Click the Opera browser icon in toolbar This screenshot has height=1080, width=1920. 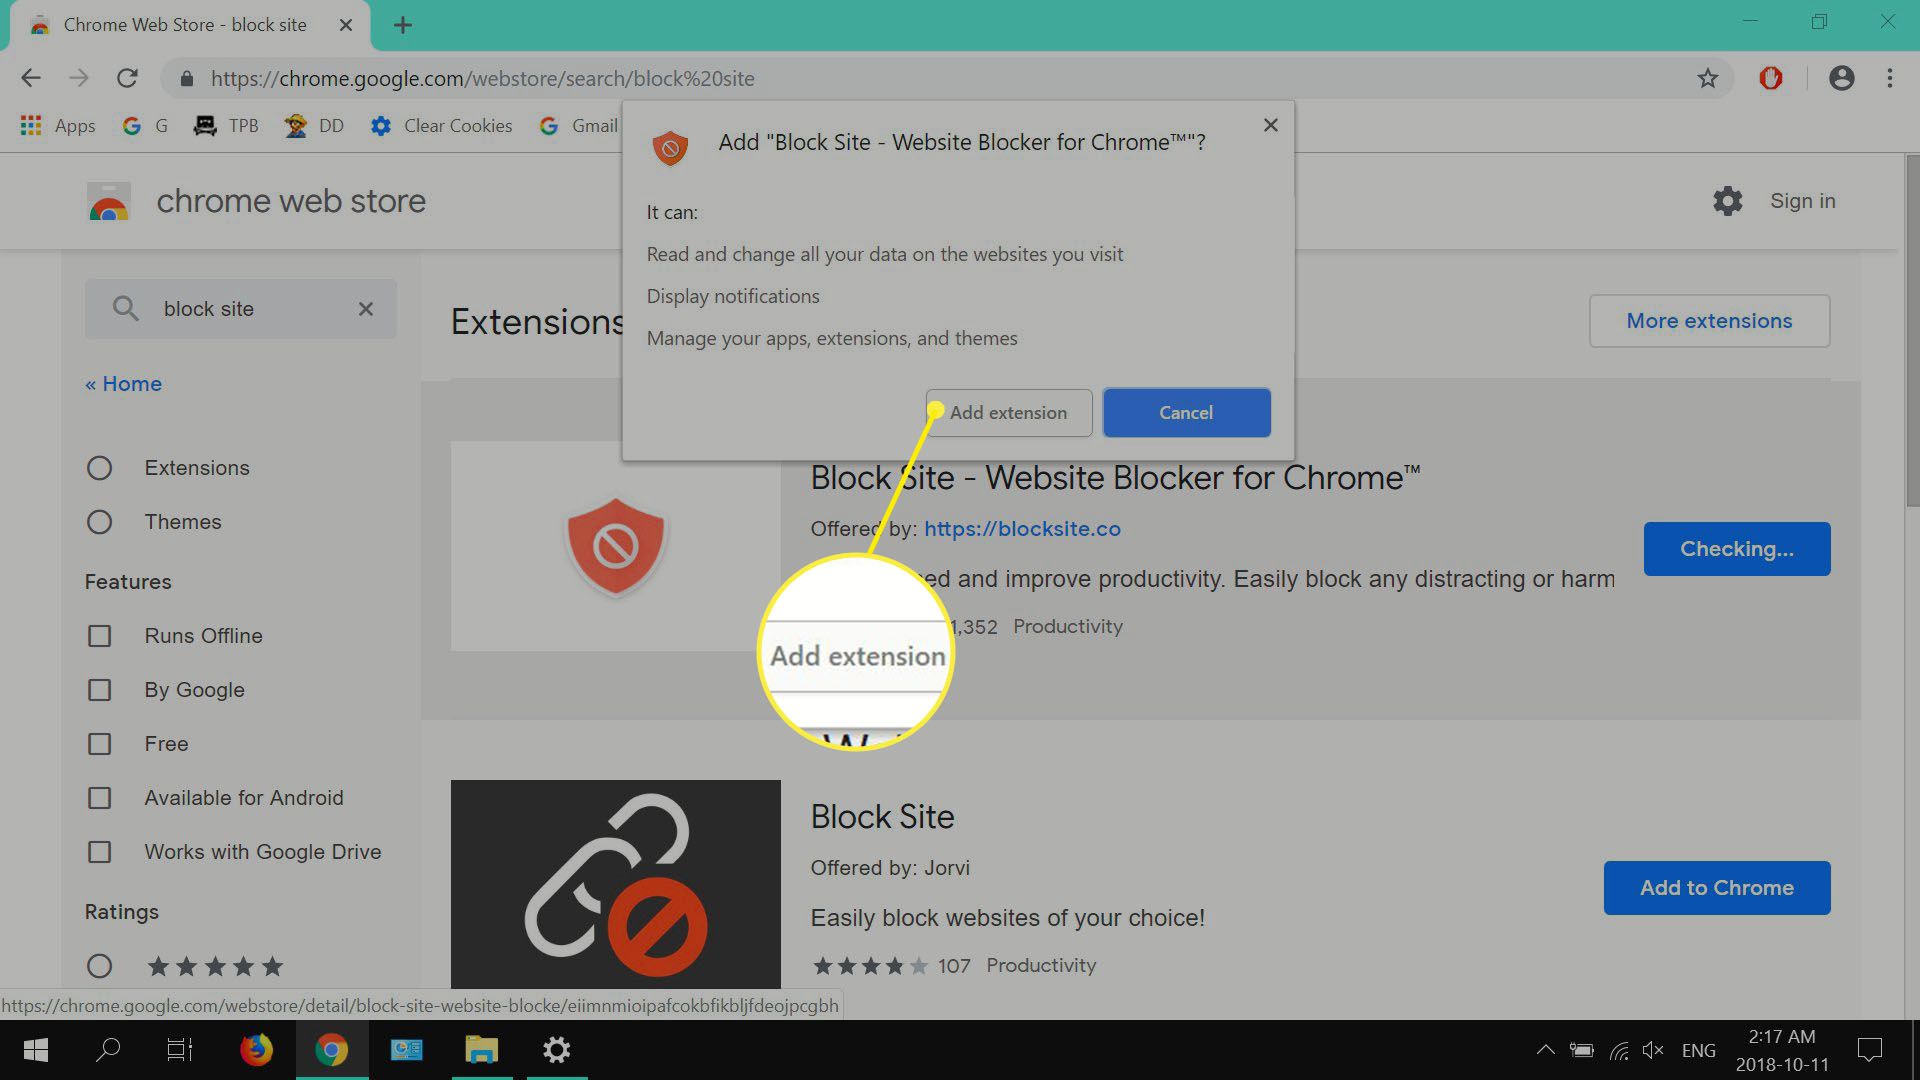click(x=1772, y=78)
